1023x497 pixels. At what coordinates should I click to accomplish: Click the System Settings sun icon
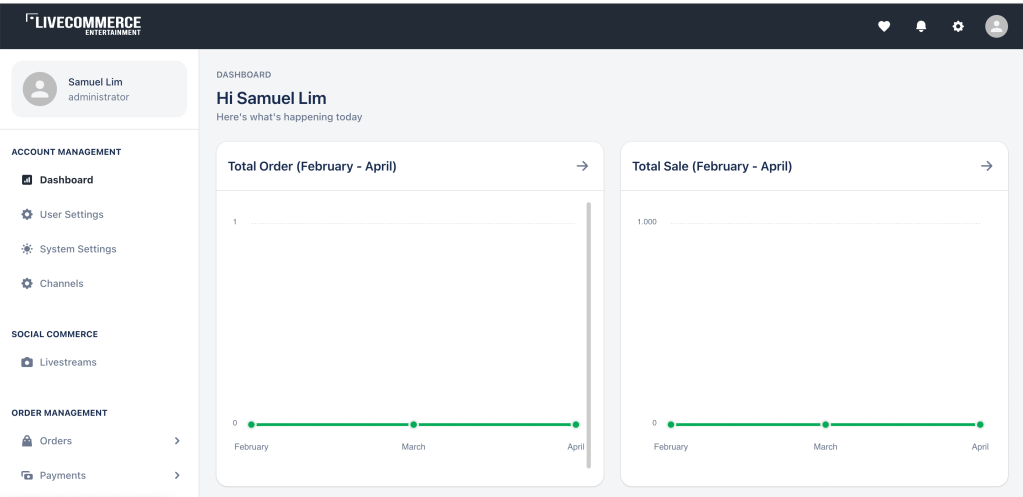pyautogui.click(x=27, y=249)
